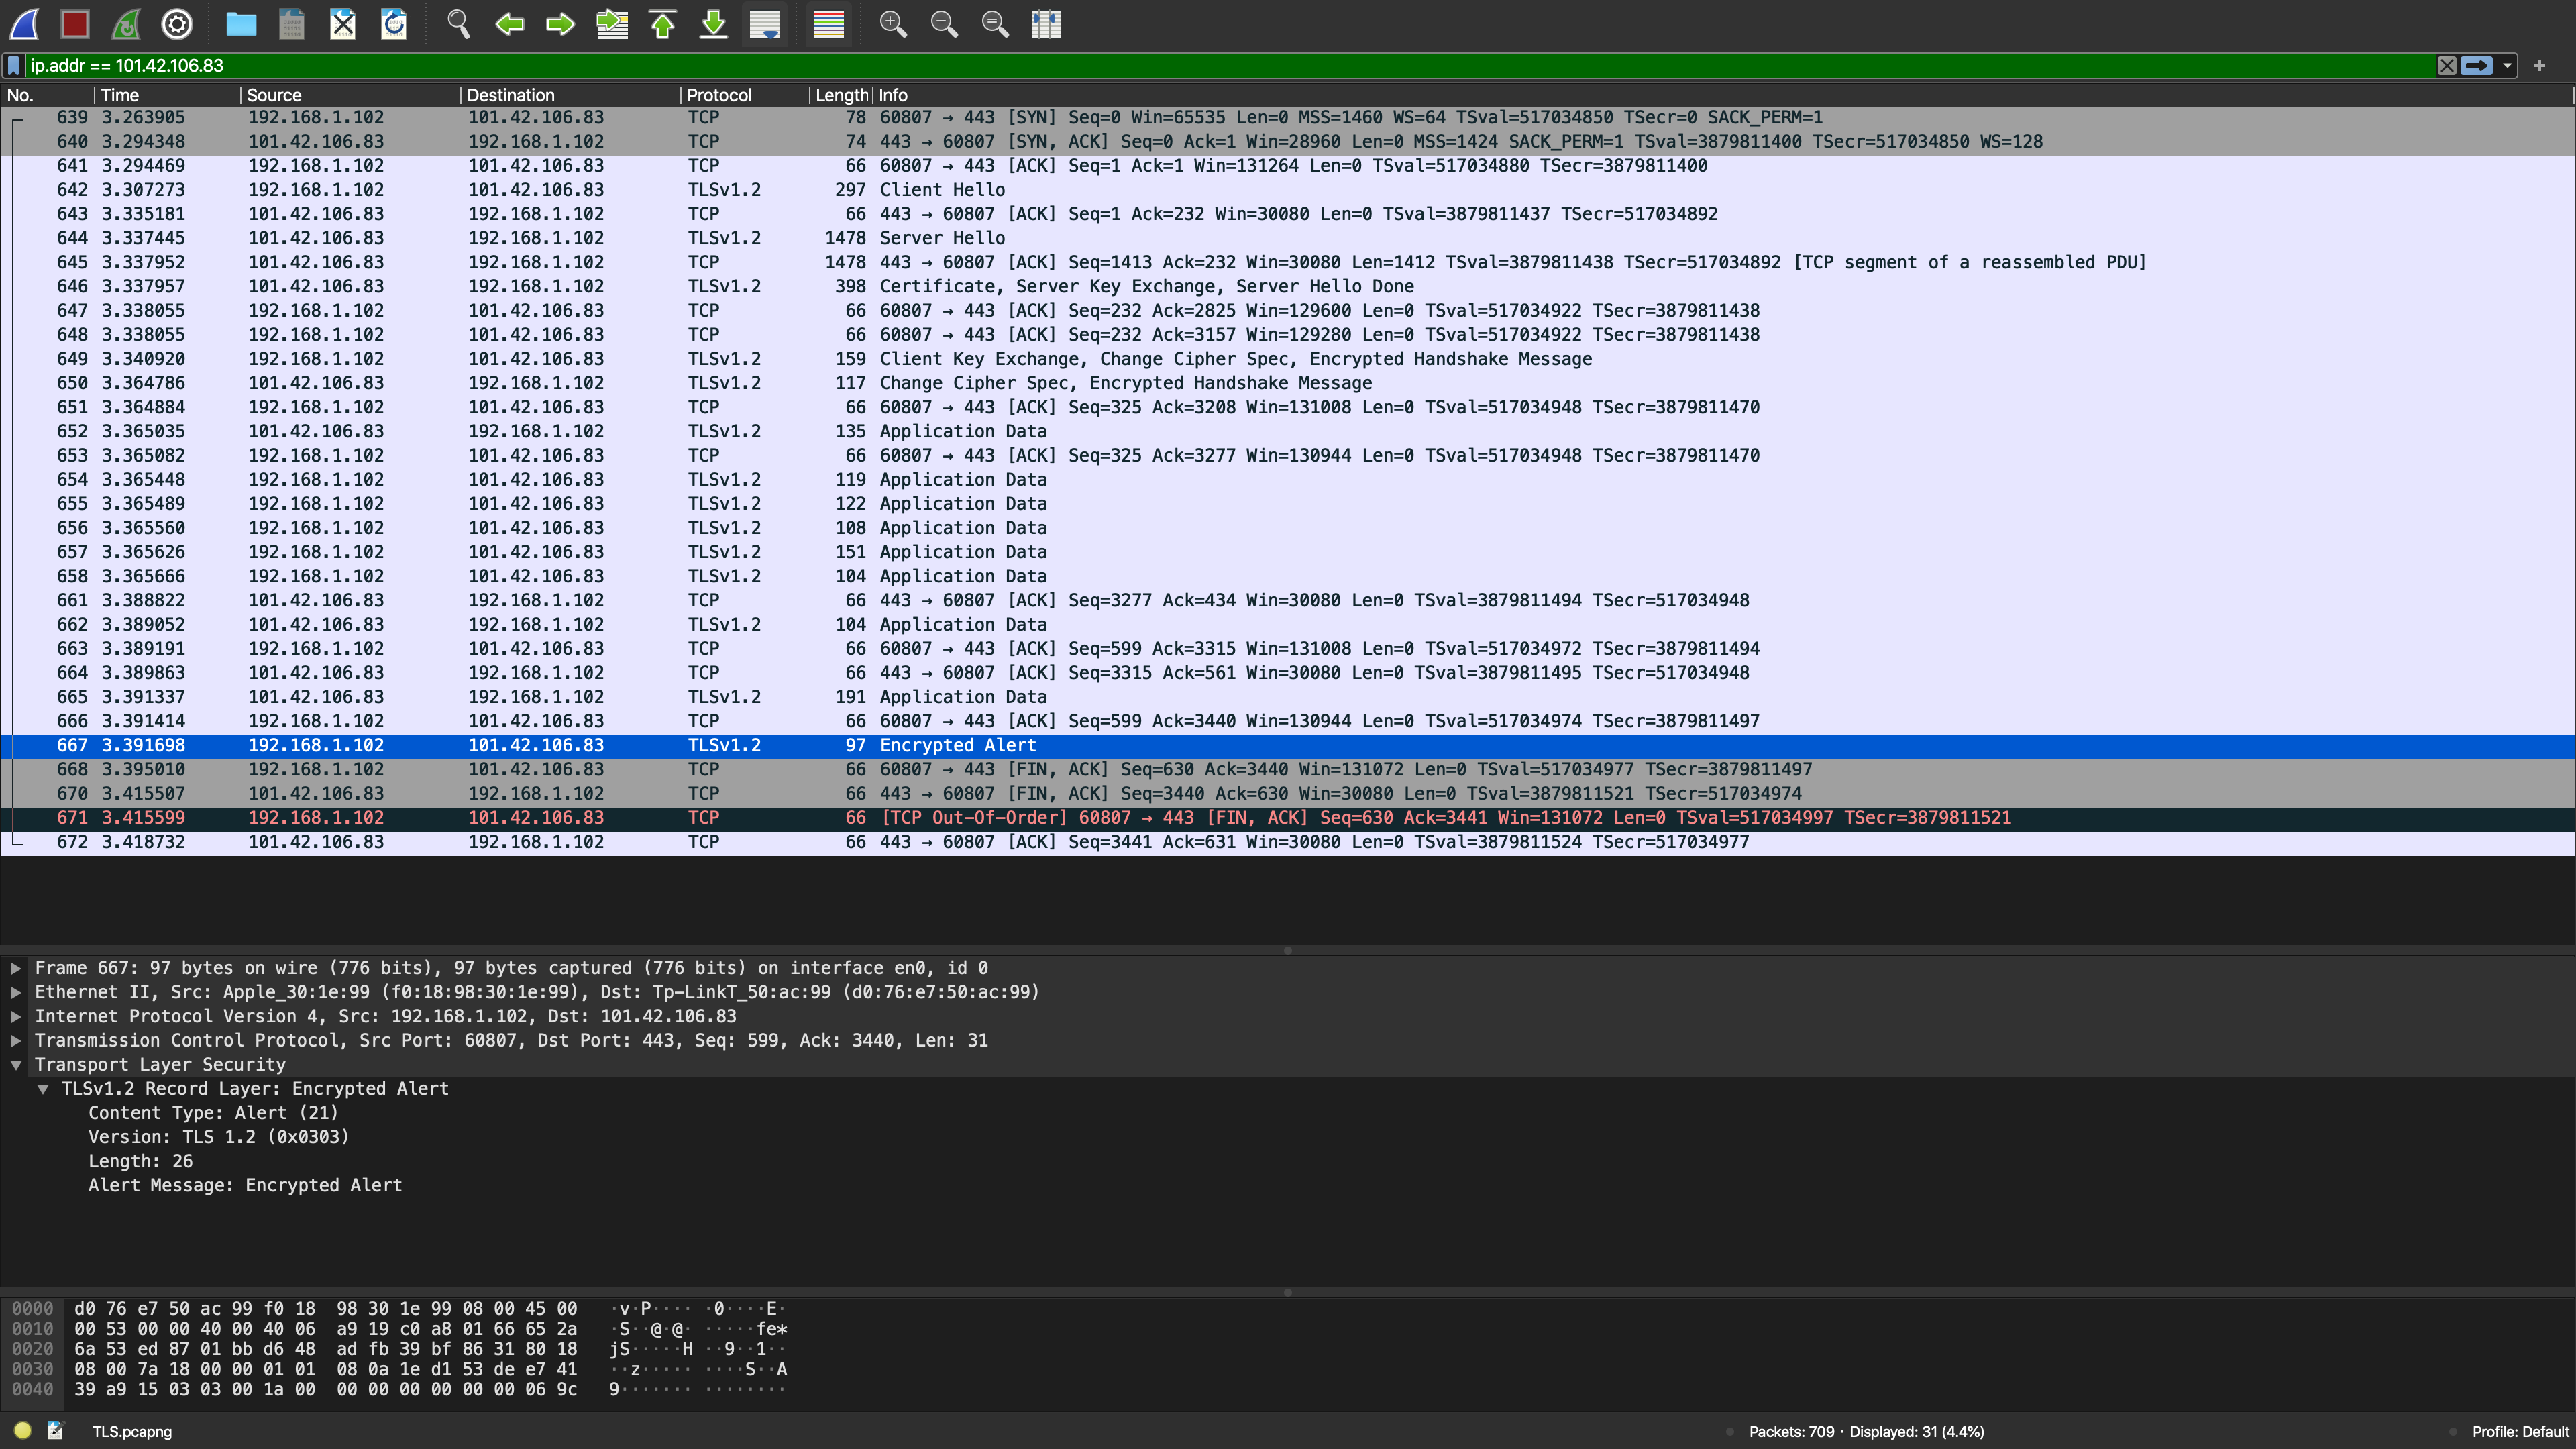Select the Content Type: Alert (21) field
This screenshot has width=2576, height=1449.
pyautogui.click(x=213, y=1113)
